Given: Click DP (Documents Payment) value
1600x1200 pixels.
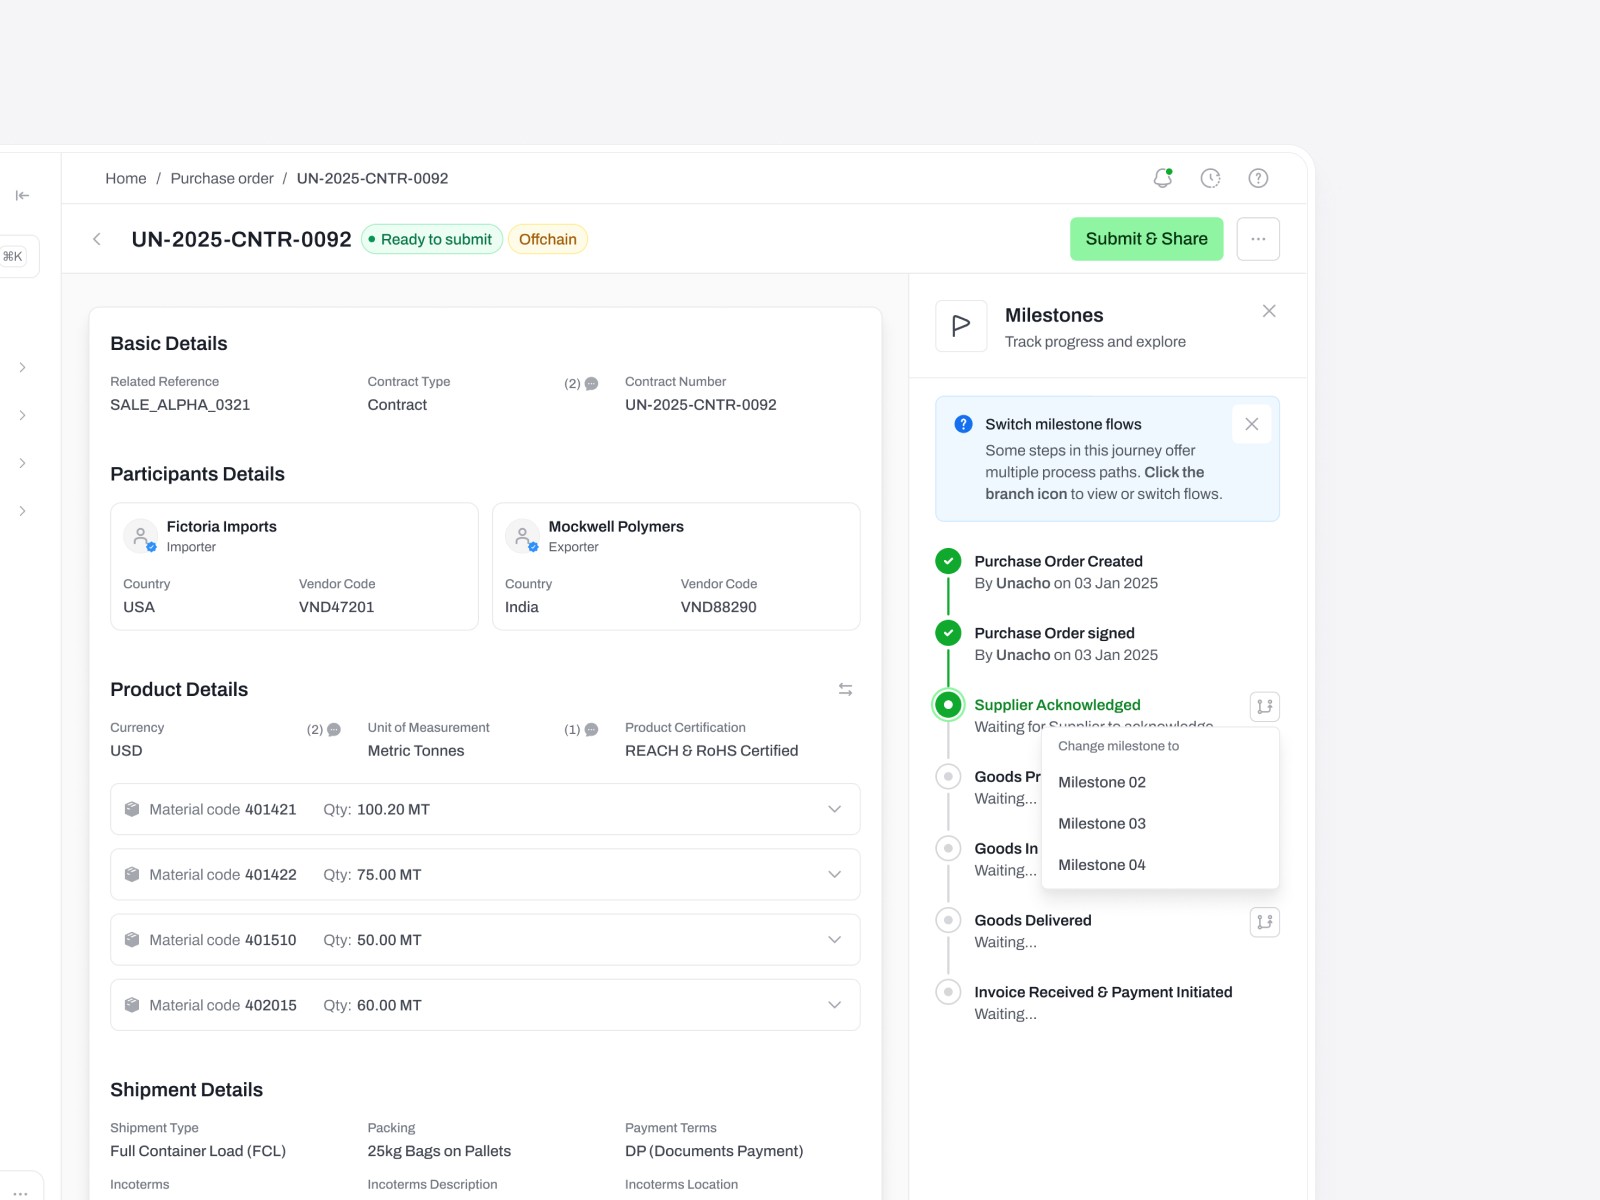Looking at the screenshot, I should tap(714, 1151).
